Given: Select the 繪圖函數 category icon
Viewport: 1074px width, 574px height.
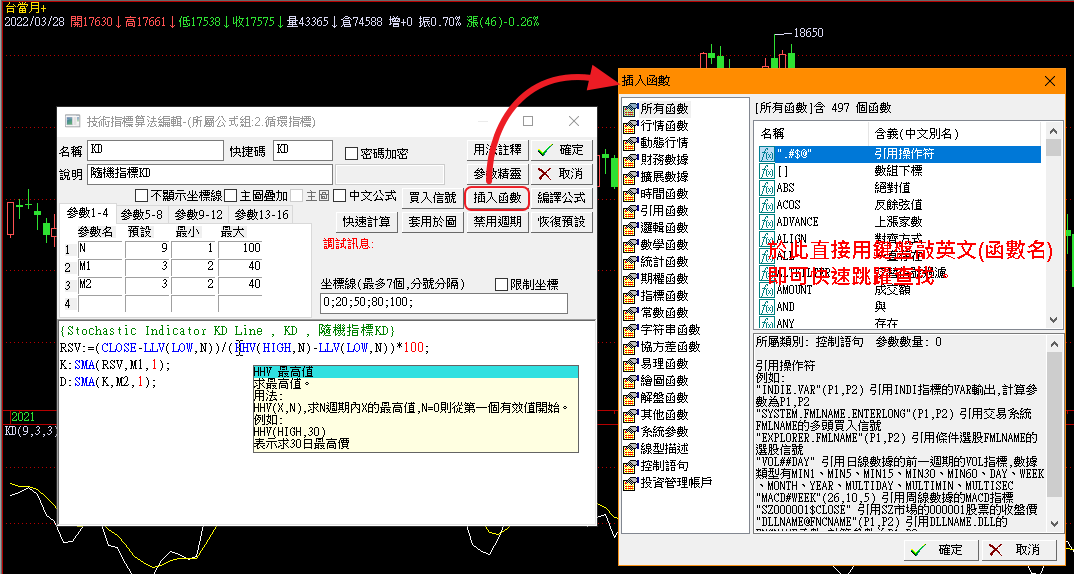Looking at the screenshot, I should tap(630, 381).
